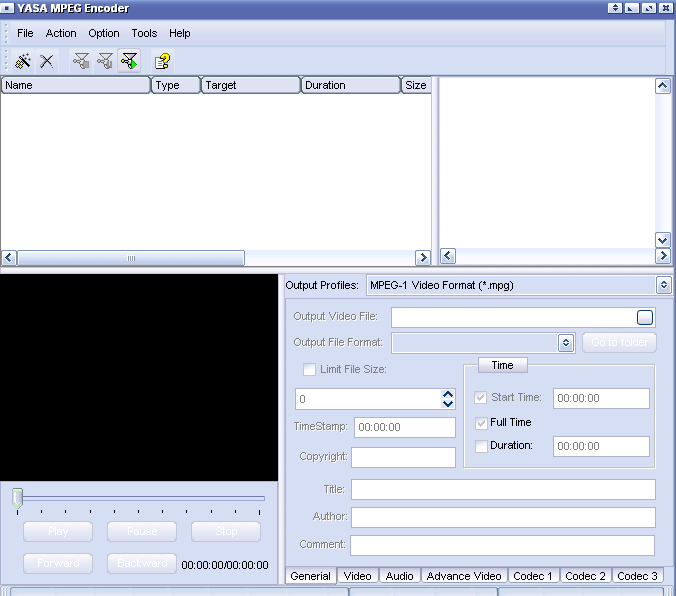Toggle the Full Time checkbox
This screenshot has width=676, height=596.
pyautogui.click(x=481, y=423)
